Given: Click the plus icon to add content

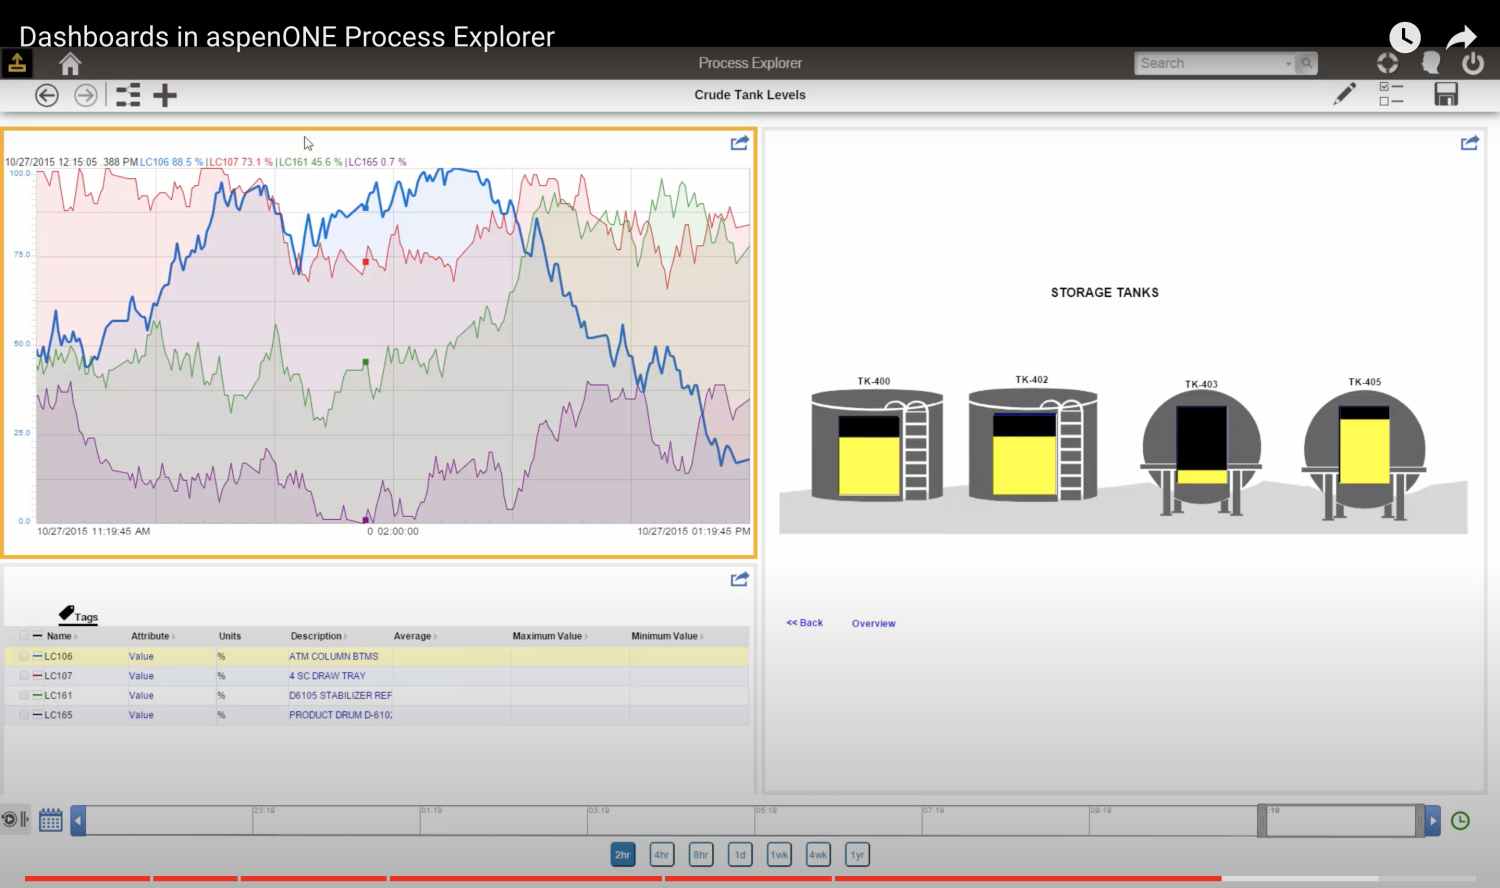Looking at the screenshot, I should [165, 95].
